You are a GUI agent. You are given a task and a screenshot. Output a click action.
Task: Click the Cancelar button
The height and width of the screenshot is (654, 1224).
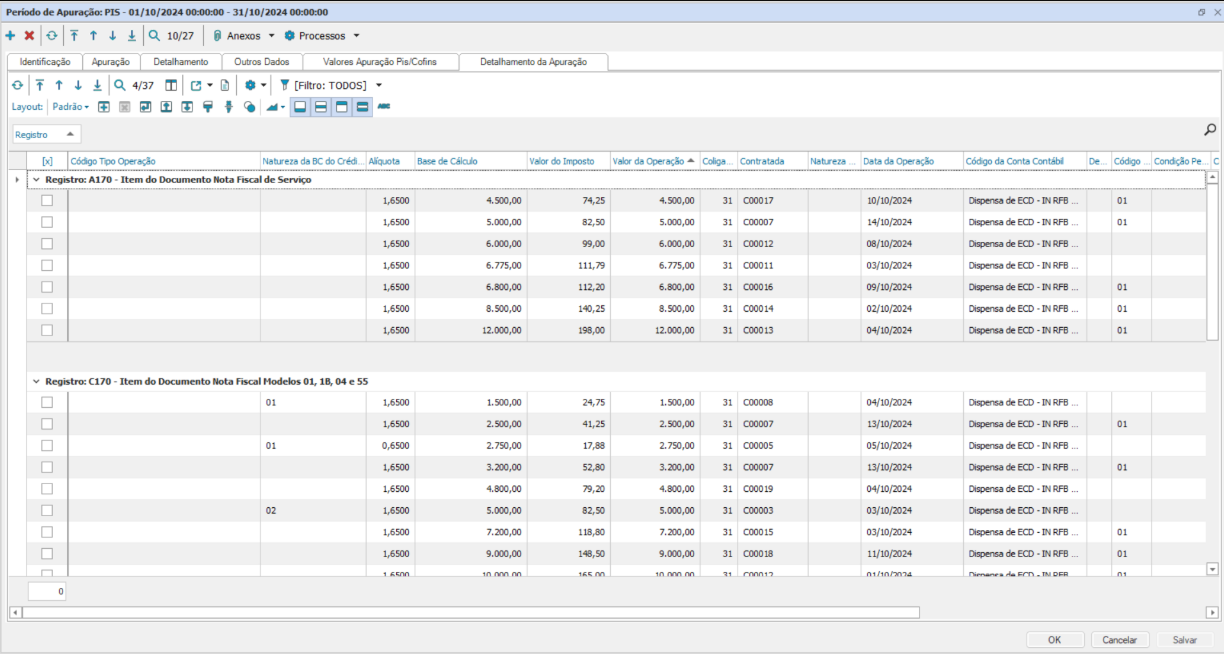[x=1119, y=640]
